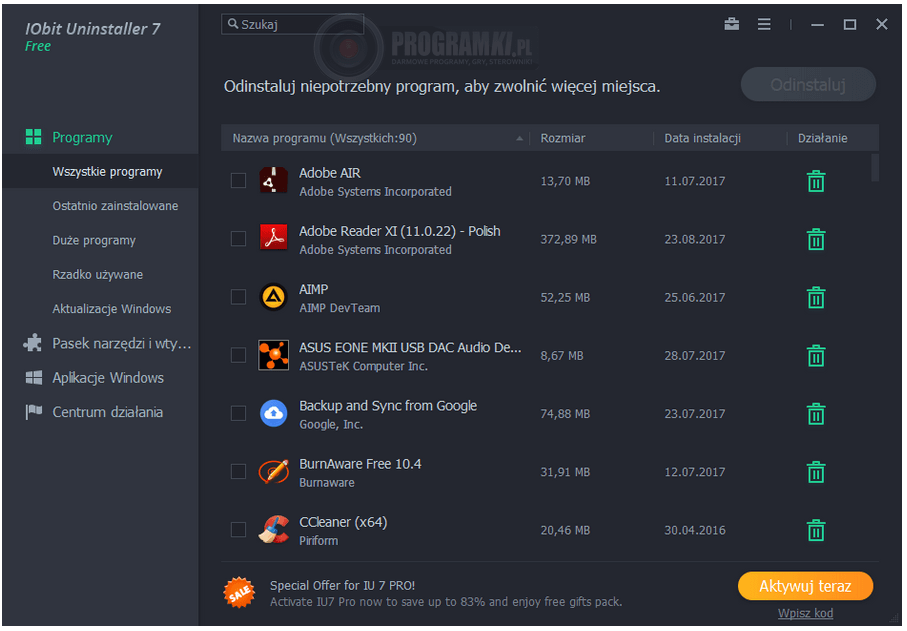
Task: Remove CCleaner (x64) with trash icon
Action: [x=816, y=530]
